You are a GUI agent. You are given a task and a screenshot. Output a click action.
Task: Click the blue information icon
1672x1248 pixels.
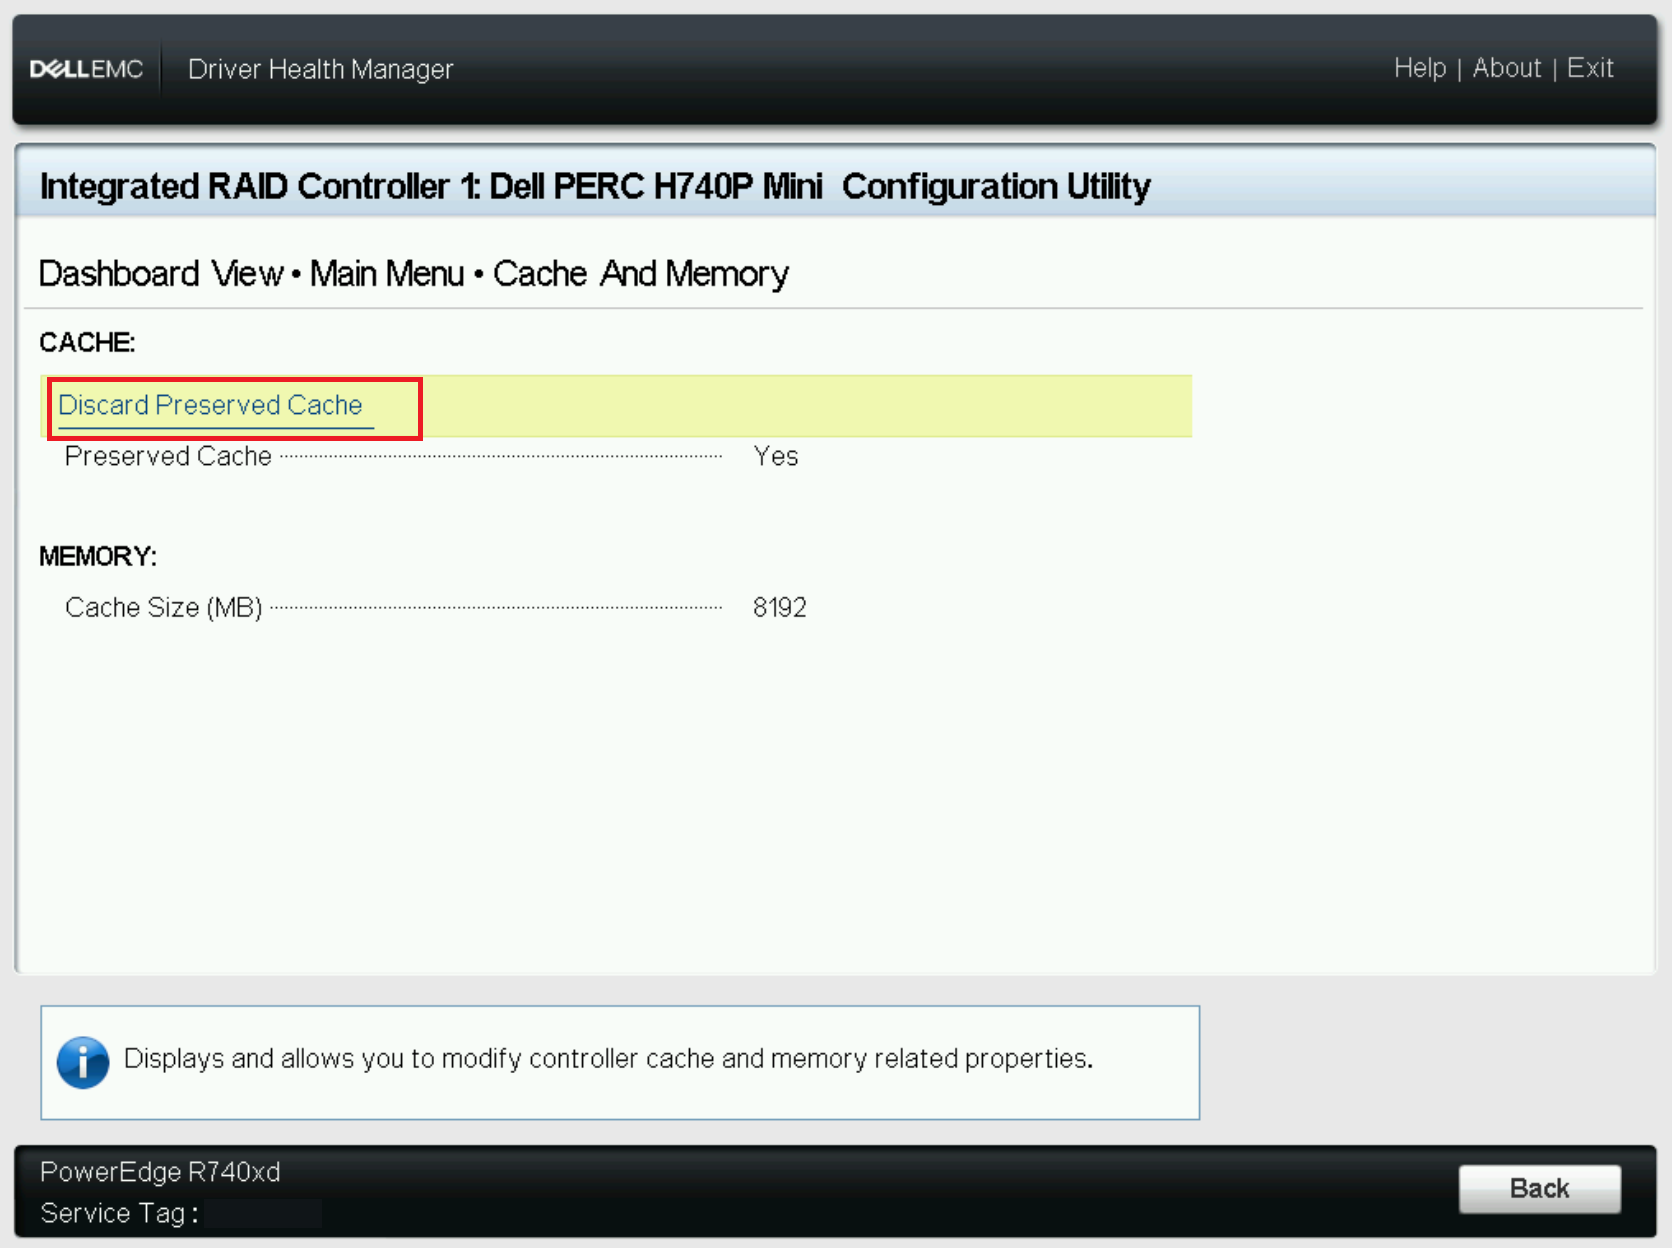tap(84, 1062)
